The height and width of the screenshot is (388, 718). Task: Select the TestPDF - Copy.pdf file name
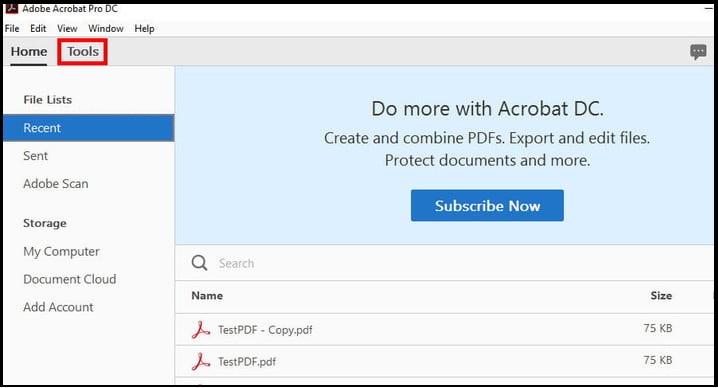[x=265, y=330]
